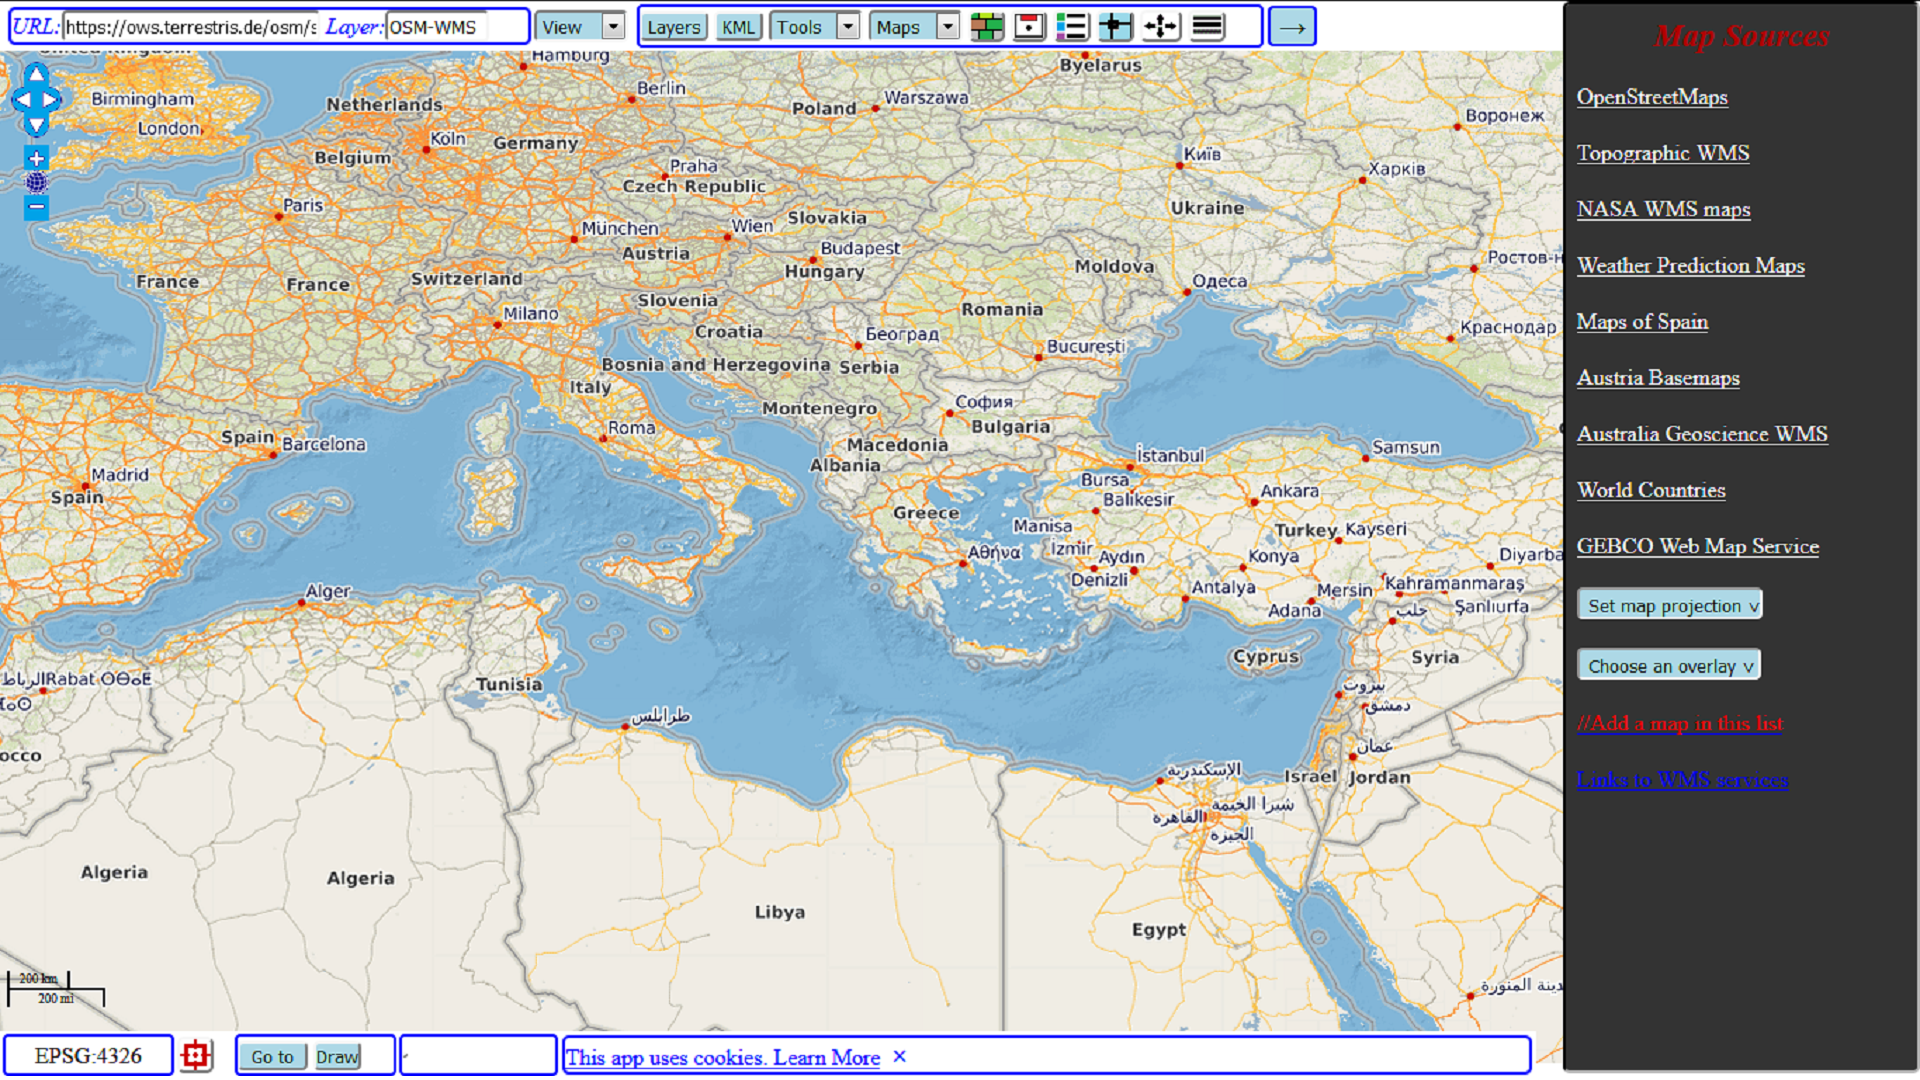
Task: Click the Syria label on the map
Action: tap(1434, 657)
